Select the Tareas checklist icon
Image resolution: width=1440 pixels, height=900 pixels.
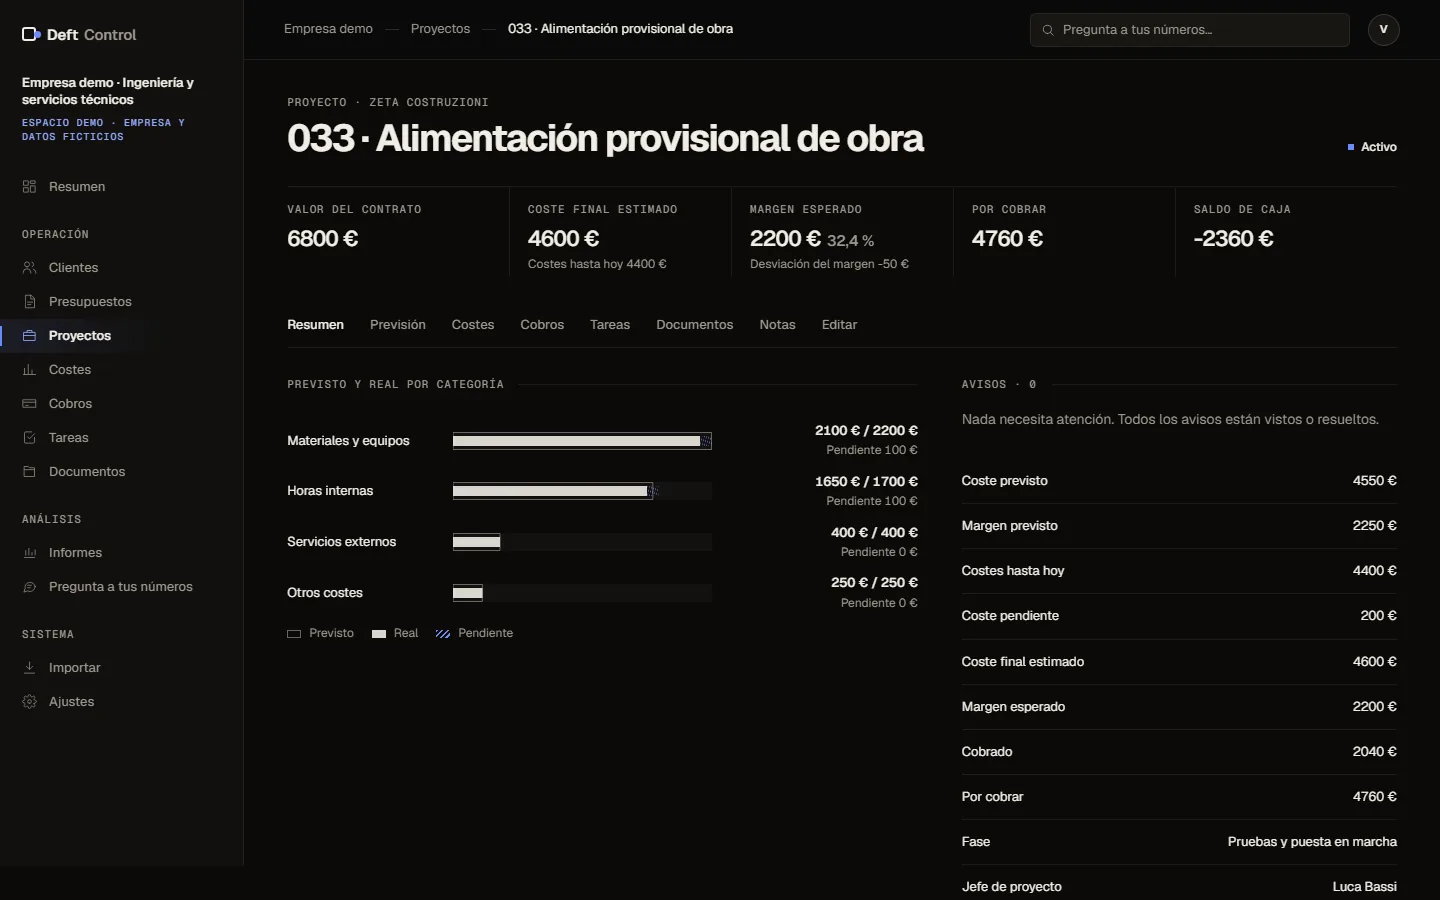tap(29, 438)
